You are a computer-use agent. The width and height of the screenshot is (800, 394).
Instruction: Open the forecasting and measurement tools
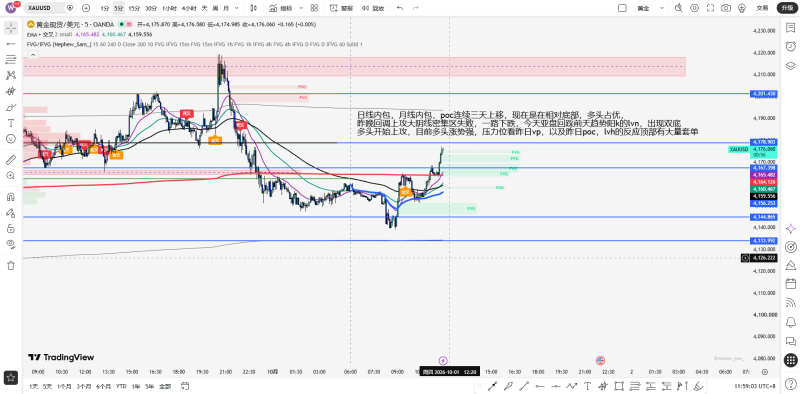[11, 91]
